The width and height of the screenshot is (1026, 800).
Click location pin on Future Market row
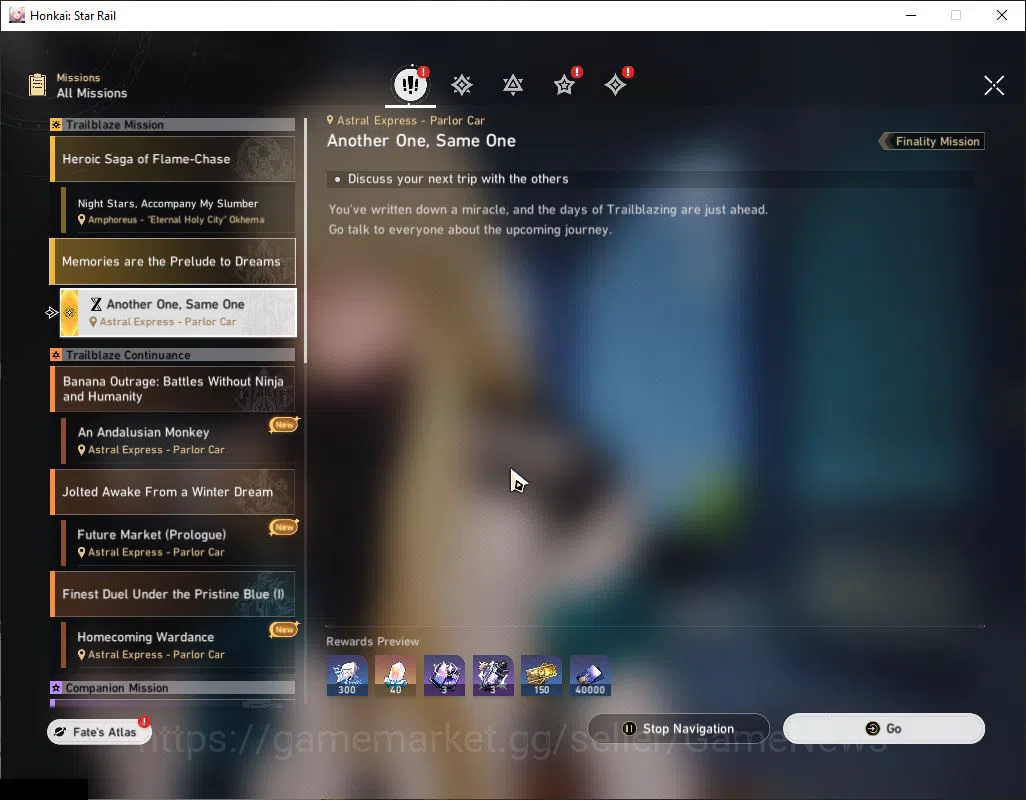tap(82, 553)
